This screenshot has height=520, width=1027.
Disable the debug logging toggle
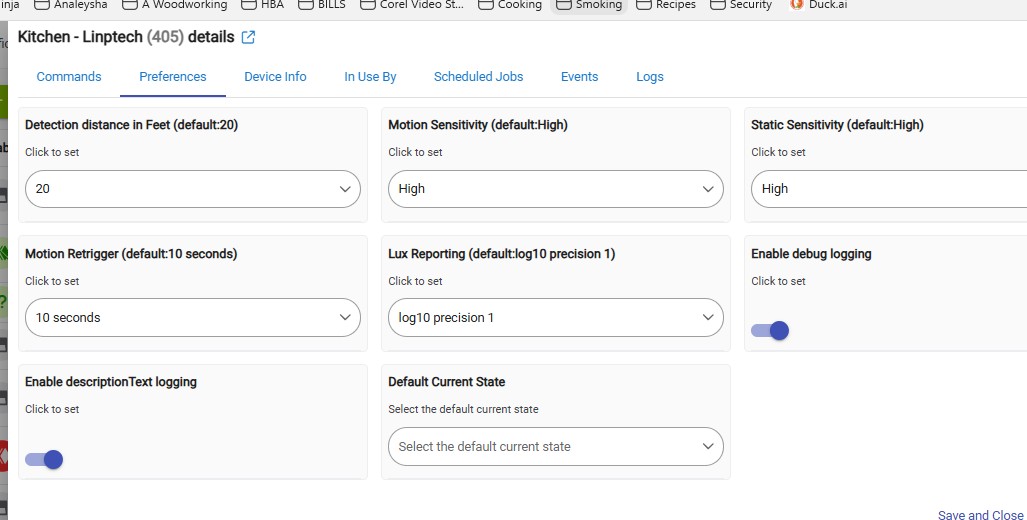click(x=770, y=330)
